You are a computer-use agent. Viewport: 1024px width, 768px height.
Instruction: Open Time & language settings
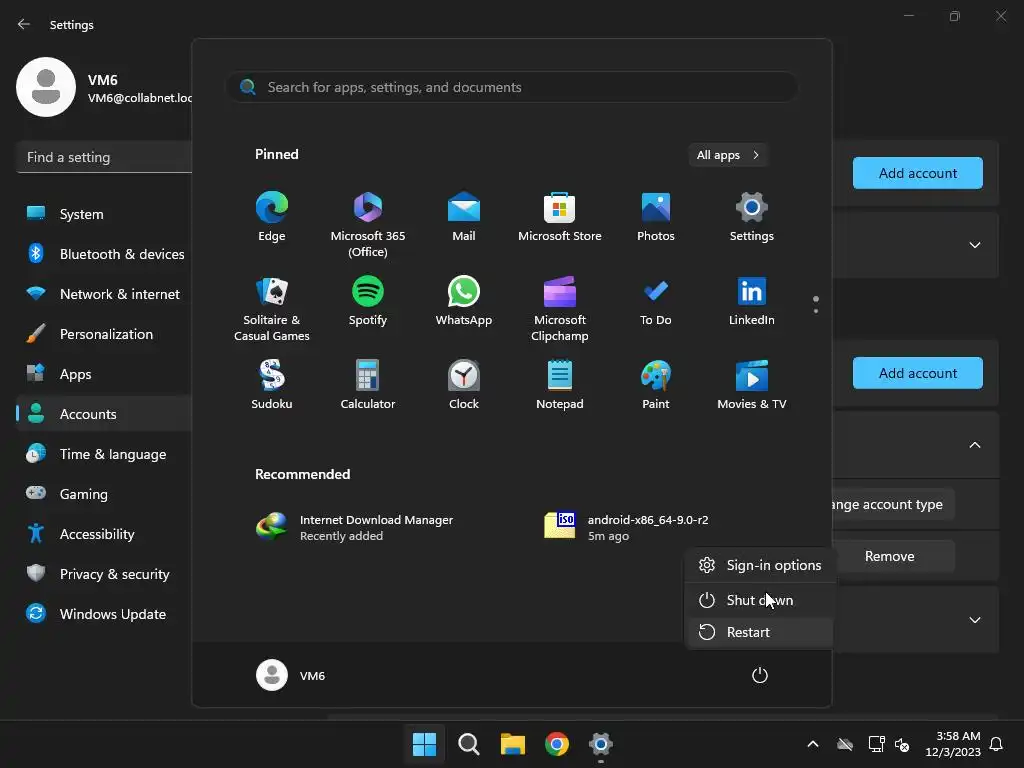click(x=104, y=454)
